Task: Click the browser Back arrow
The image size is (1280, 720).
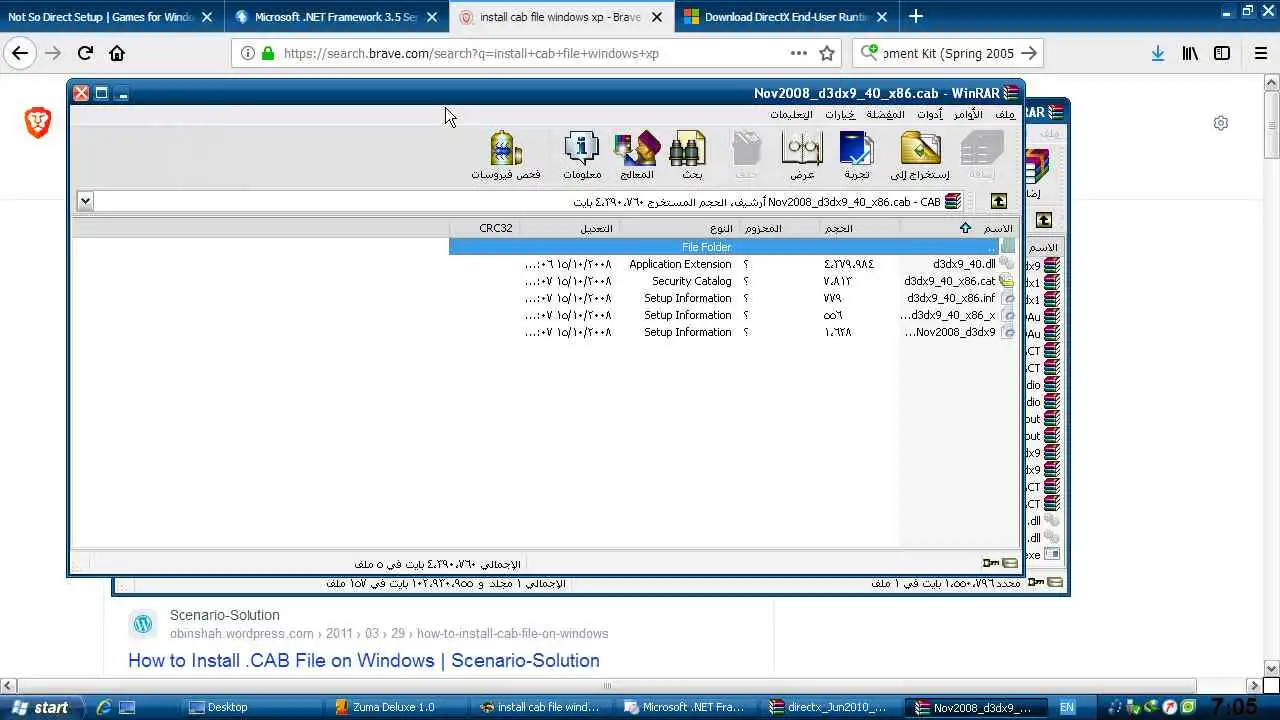Action: pyautogui.click(x=20, y=54)
